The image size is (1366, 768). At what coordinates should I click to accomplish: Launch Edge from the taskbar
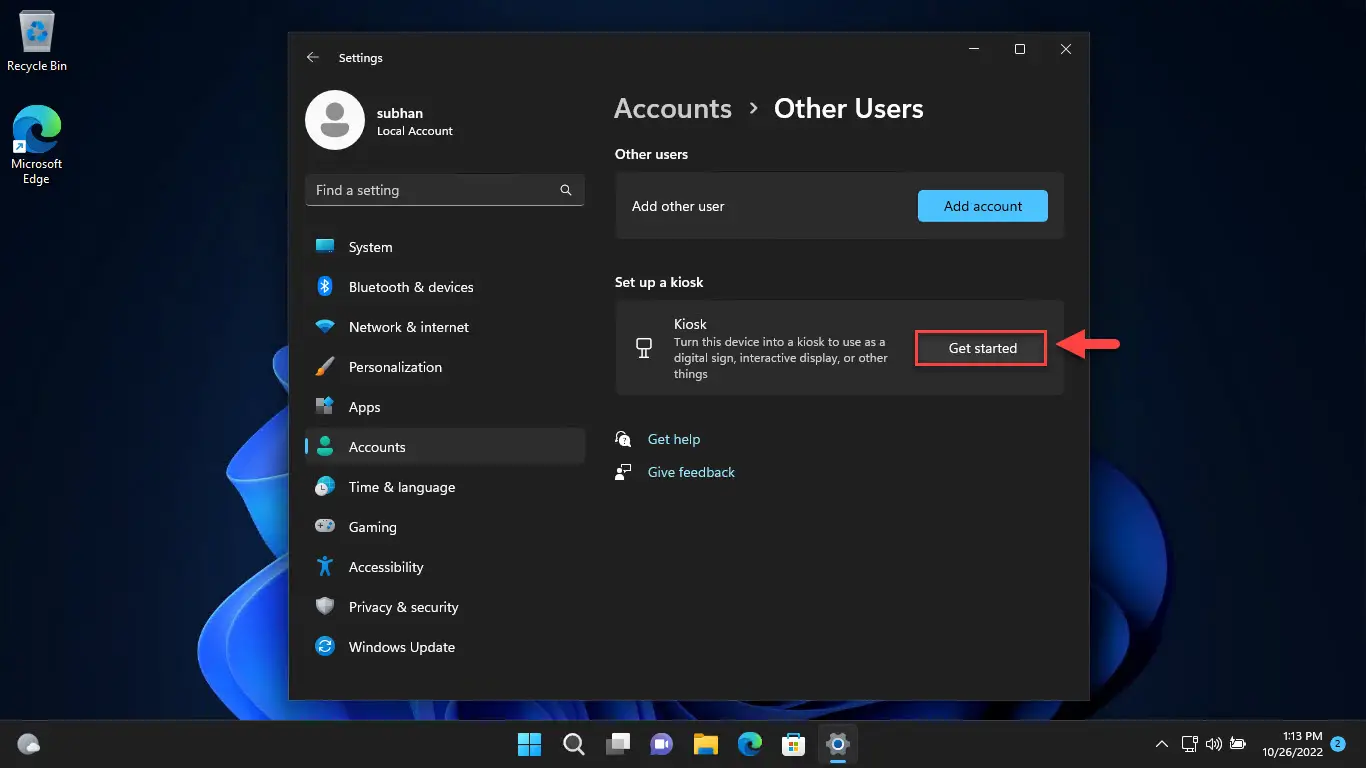click(750, 744)
